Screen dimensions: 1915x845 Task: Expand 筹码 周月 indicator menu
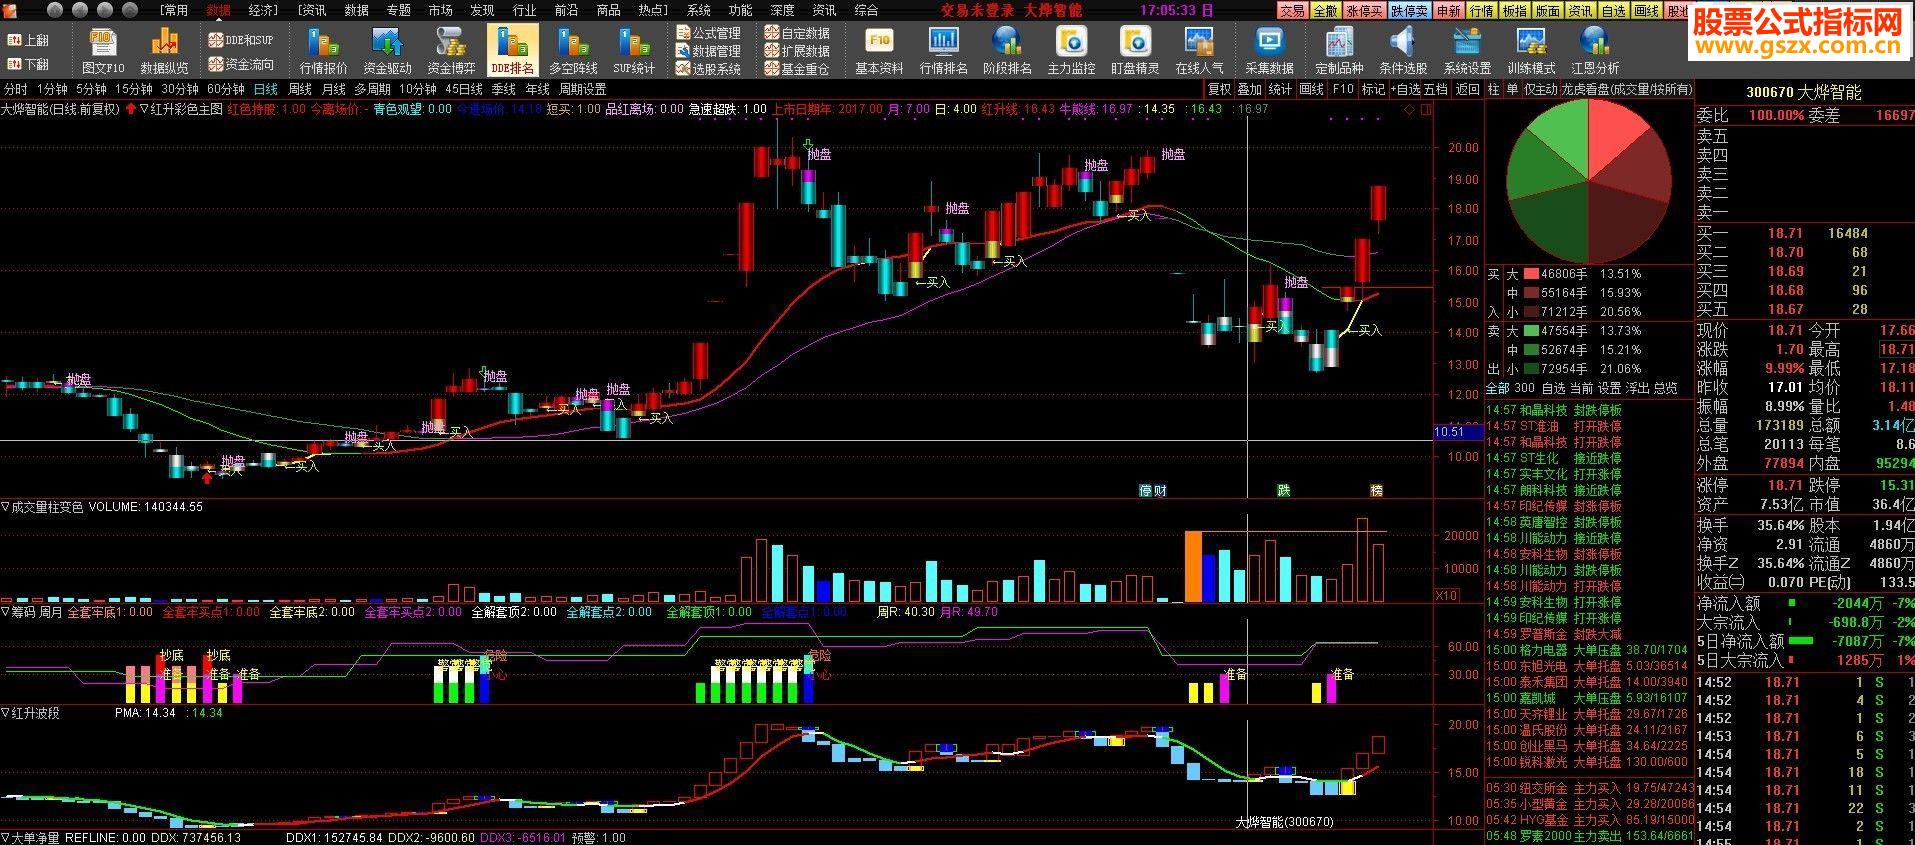[x=5, y=612]
